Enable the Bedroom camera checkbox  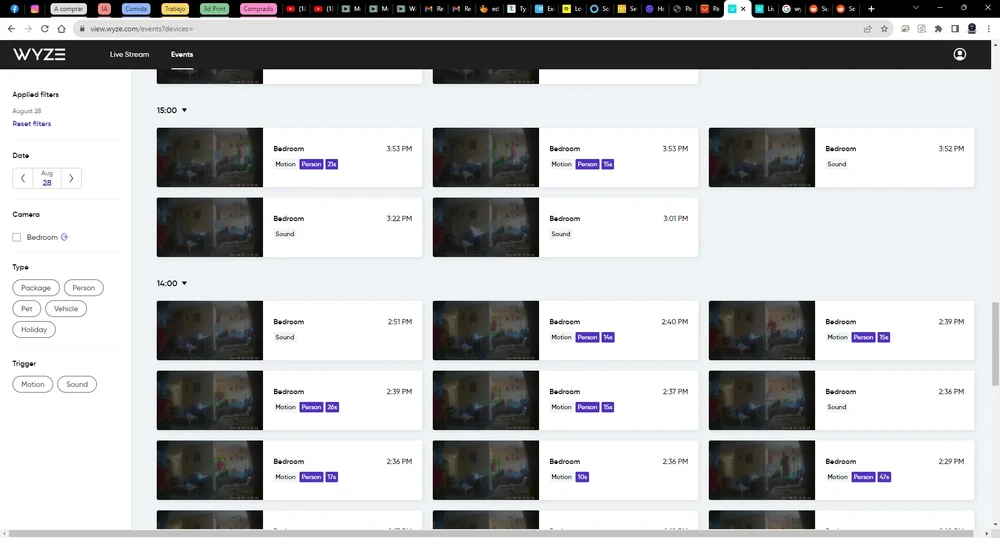[x=17, y=237]
